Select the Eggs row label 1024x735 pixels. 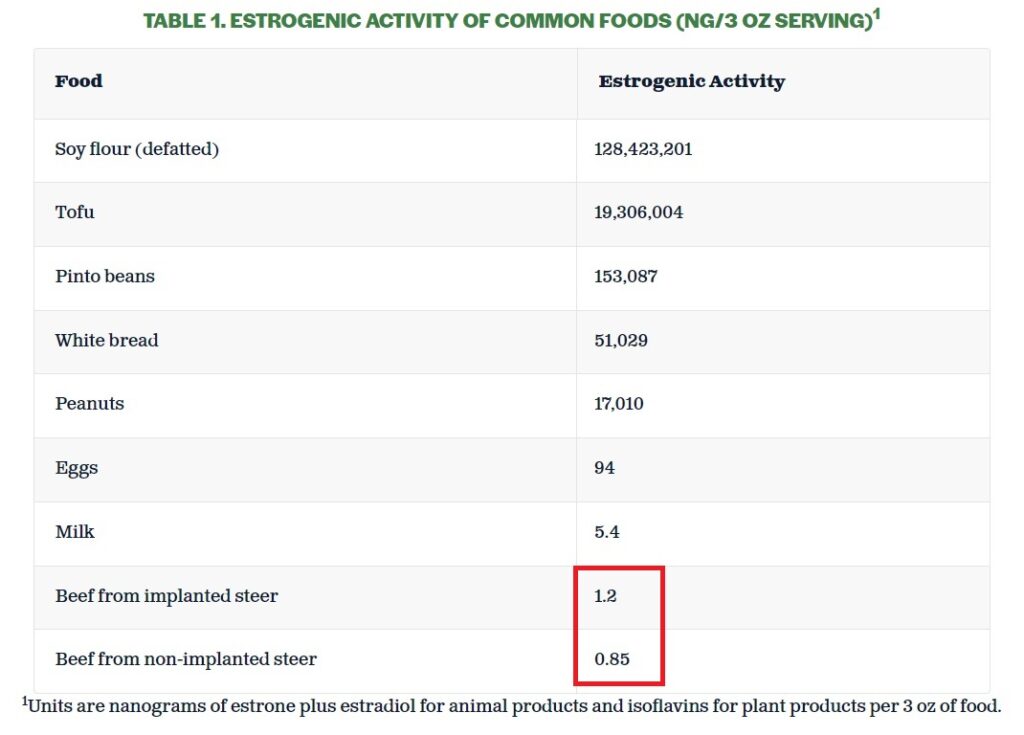(x=77, y=468)
